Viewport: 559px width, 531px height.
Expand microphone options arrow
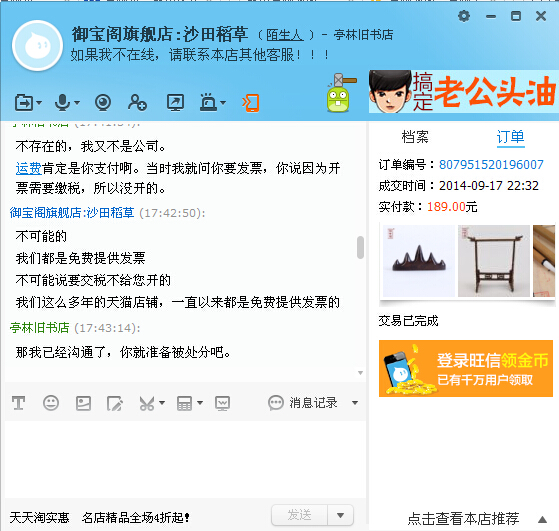(x=77, y=103)
